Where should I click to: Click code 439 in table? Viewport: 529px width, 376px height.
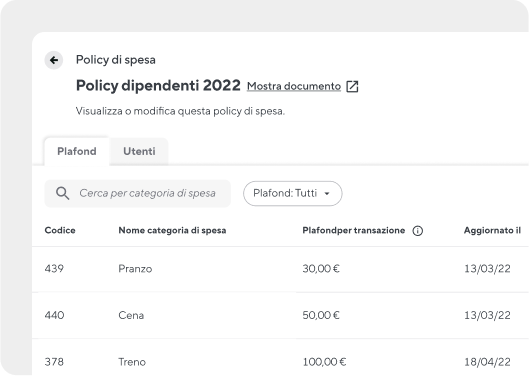coord(54,269)
